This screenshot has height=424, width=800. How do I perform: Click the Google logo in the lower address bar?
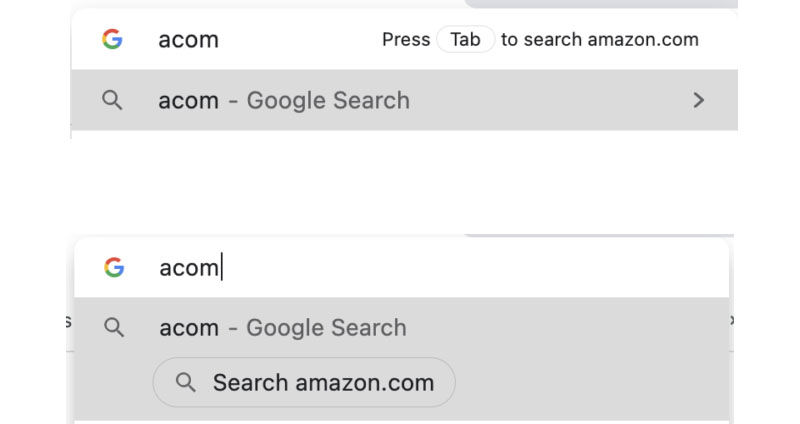point(114,267)
